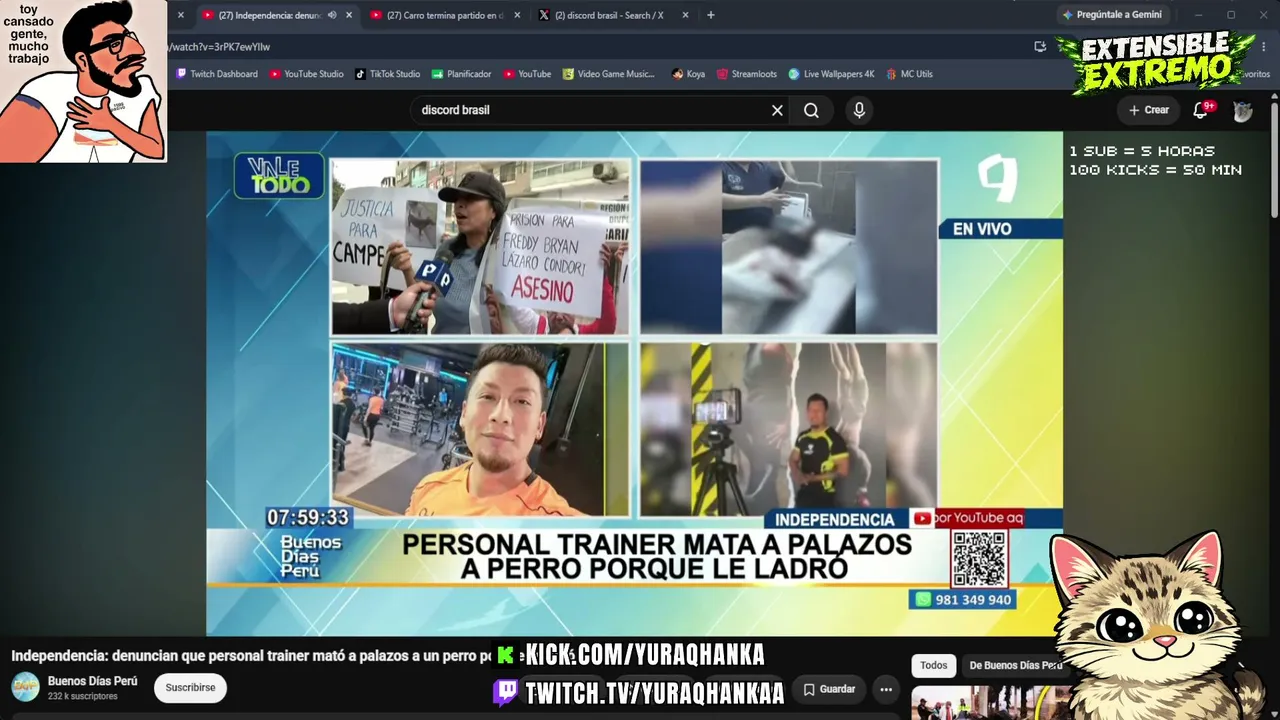
Task: Open a new browser tab
Action: pyautogui.click(x=711, y=15)
